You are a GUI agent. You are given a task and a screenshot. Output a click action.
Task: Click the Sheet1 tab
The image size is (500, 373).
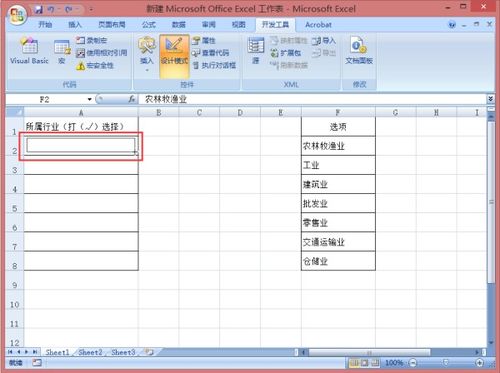57,352
